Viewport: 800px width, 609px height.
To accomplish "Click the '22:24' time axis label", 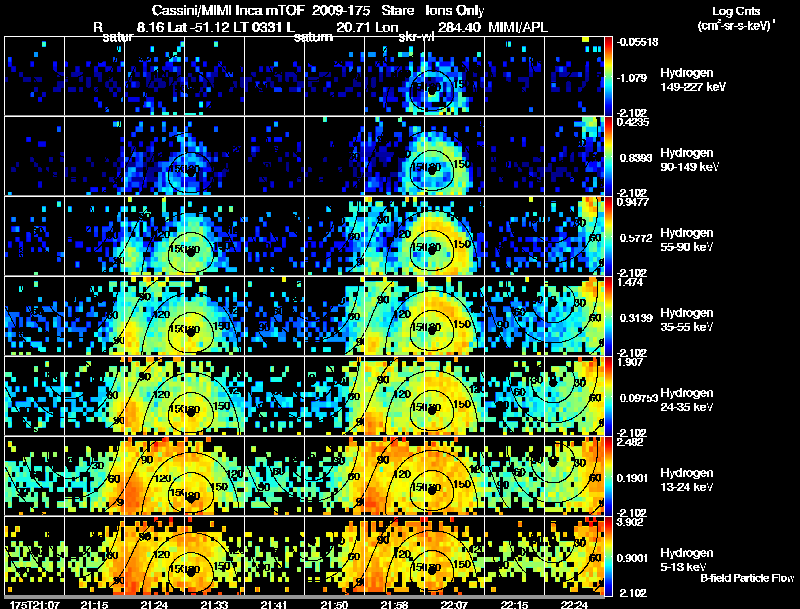I will tap(574, 604).
